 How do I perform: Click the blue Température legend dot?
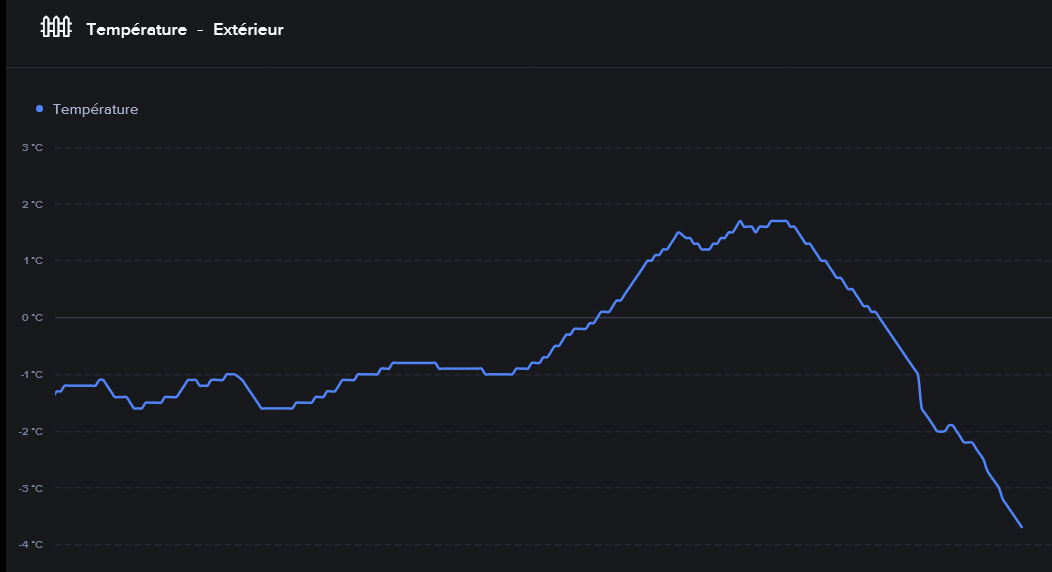[39, 109]
